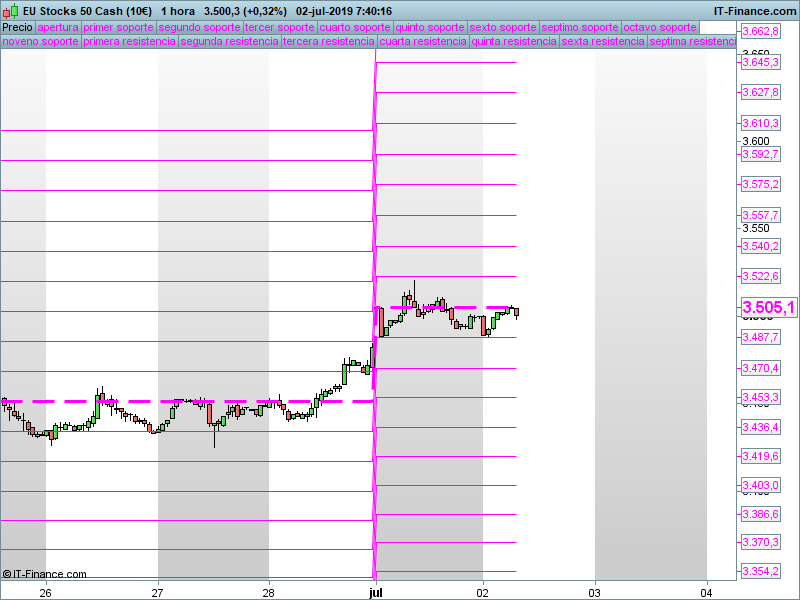This screenshot has width=800, height=600.
Task: Click the 3.550 axis label
Action: (756, 228)
